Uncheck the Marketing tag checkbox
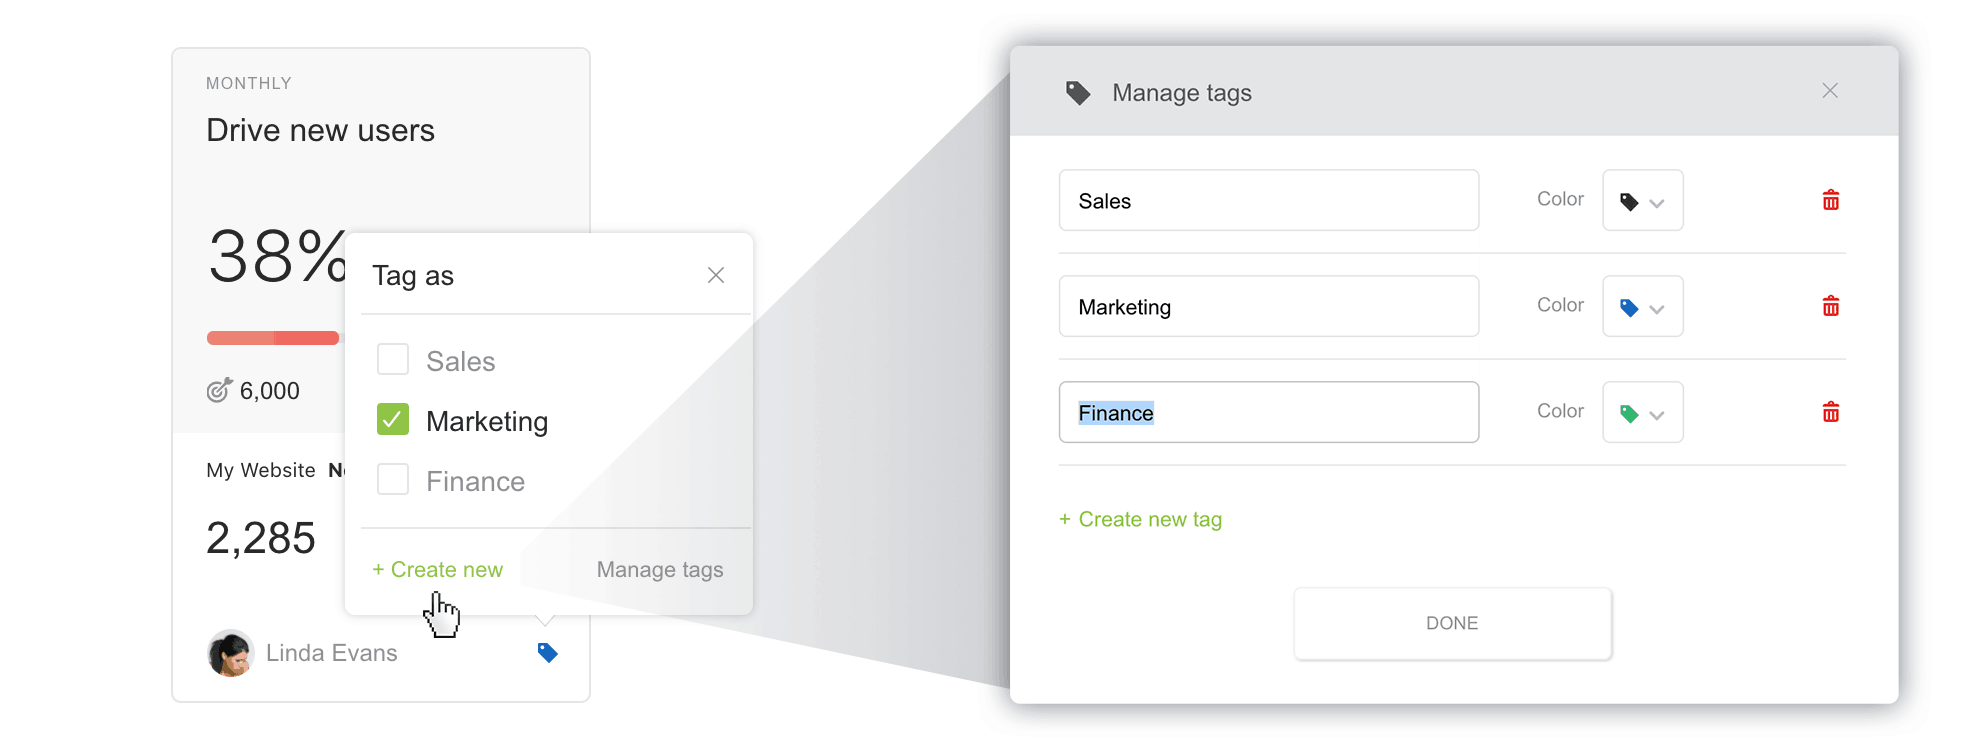Screen dimensions: 1984x750 (x=393, y=420)
